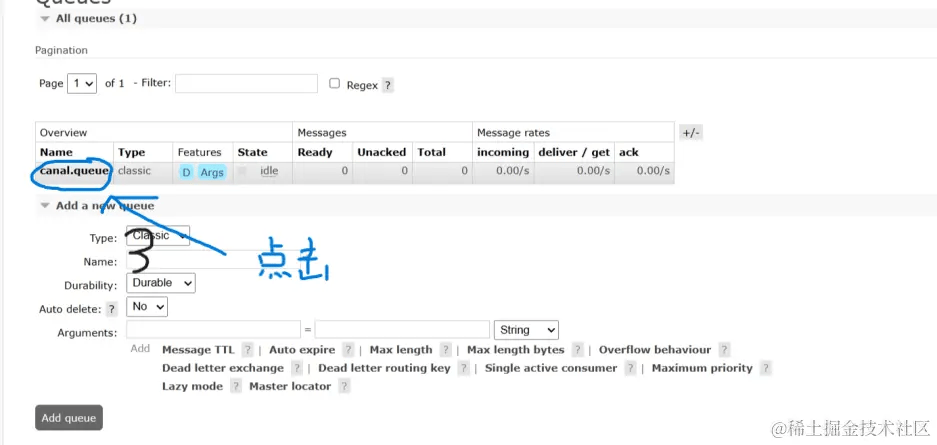This screenshot has width=937, height=445.
Task: Click the help icon next to Regex
Action: point(388,86)
